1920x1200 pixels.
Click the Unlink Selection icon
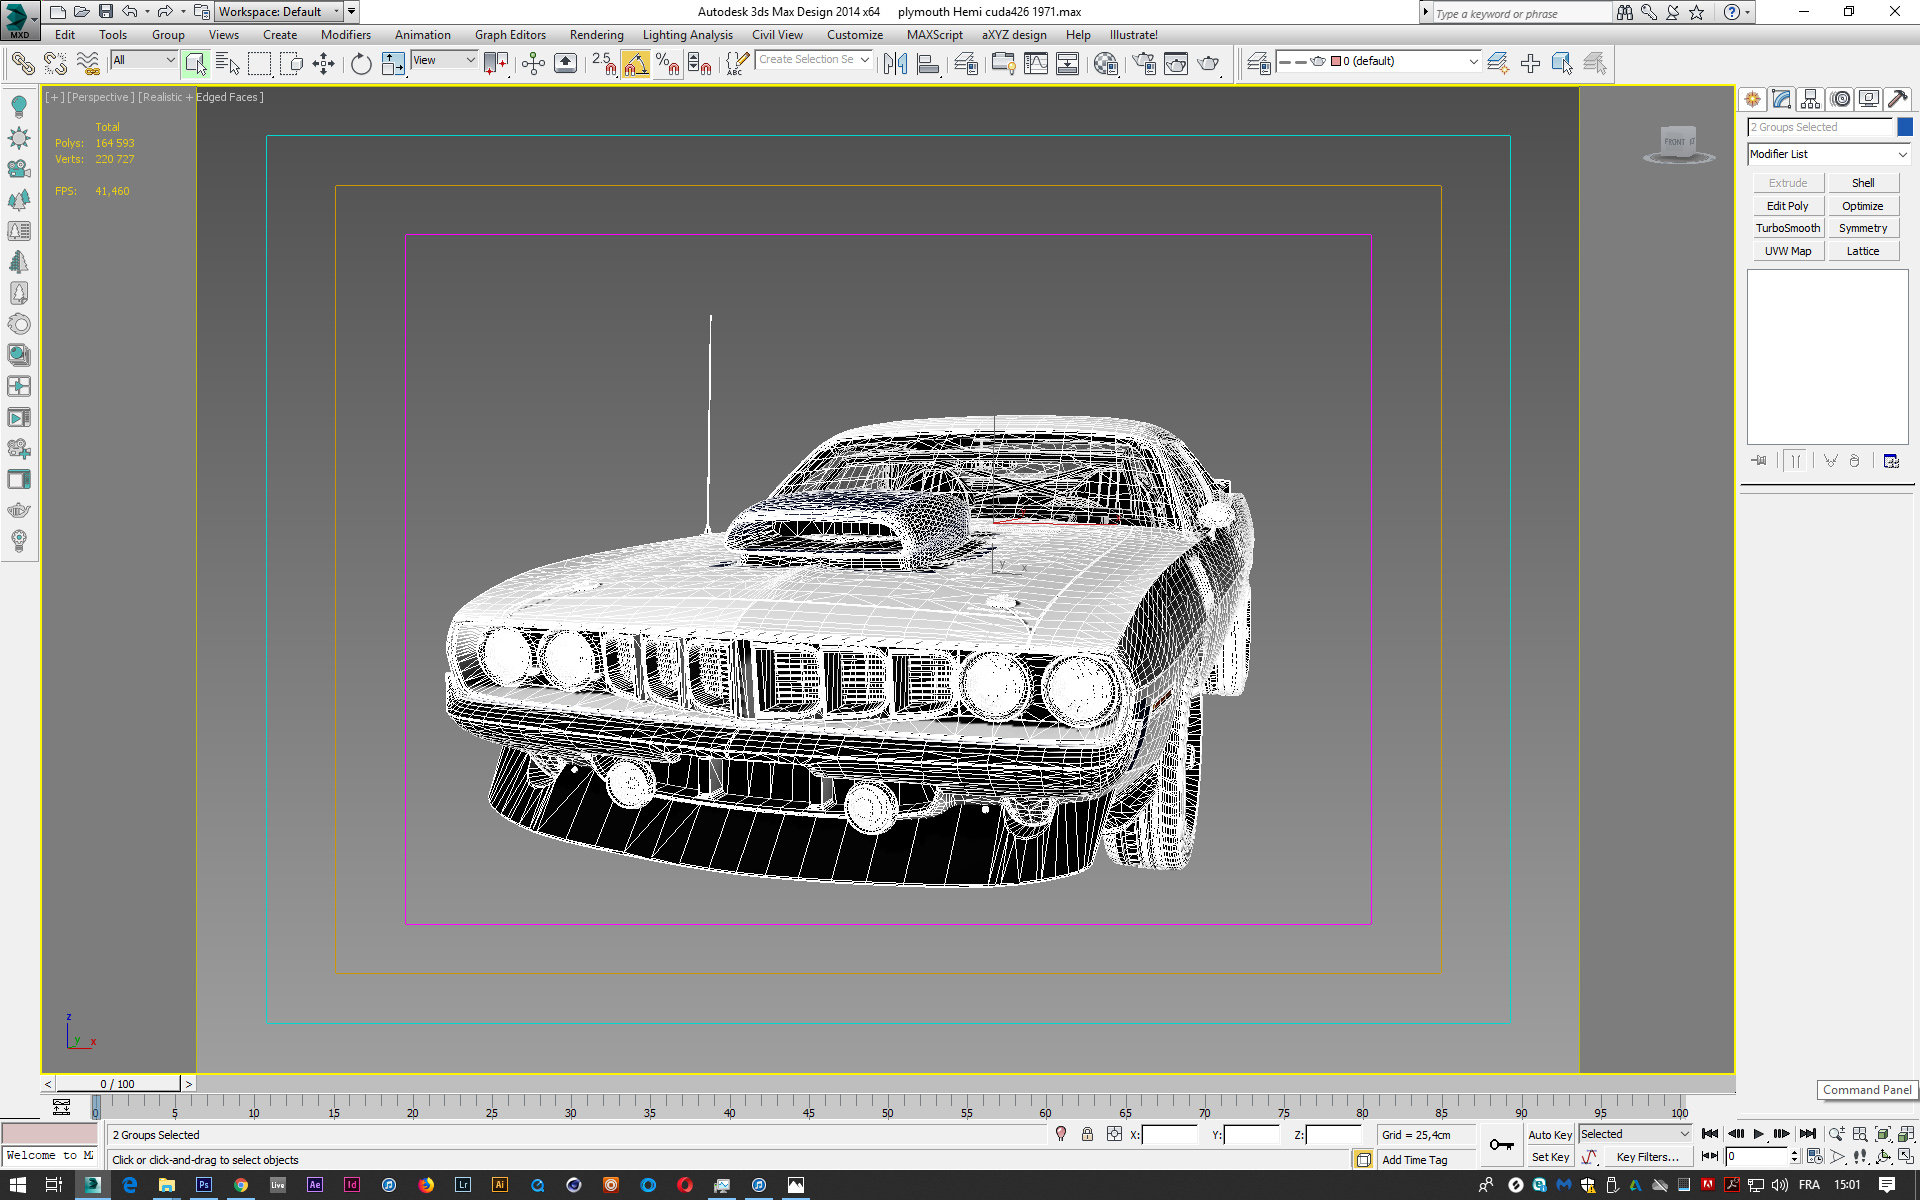pyautogui.click(x=55, y=64)
